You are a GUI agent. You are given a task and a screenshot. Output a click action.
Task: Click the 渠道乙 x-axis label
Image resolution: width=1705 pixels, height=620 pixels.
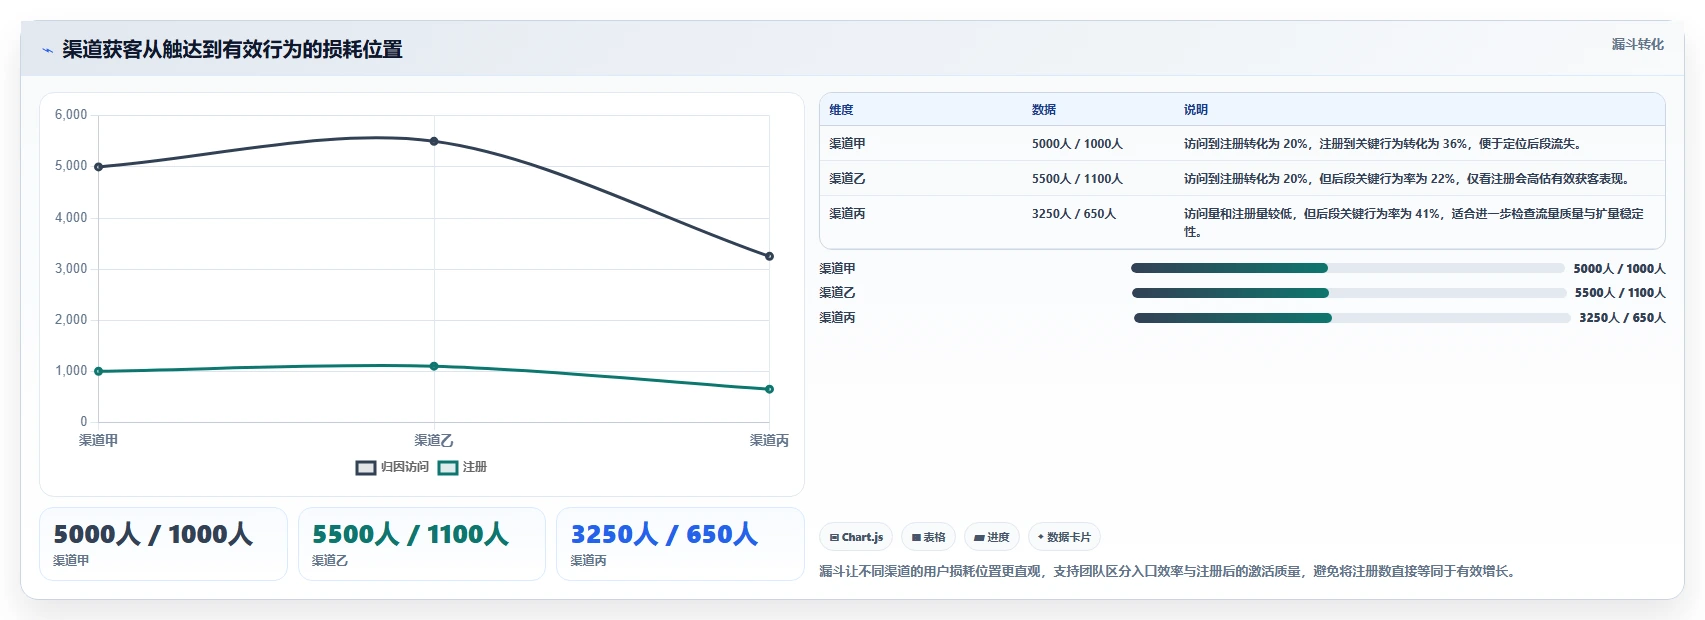point(434,440)
